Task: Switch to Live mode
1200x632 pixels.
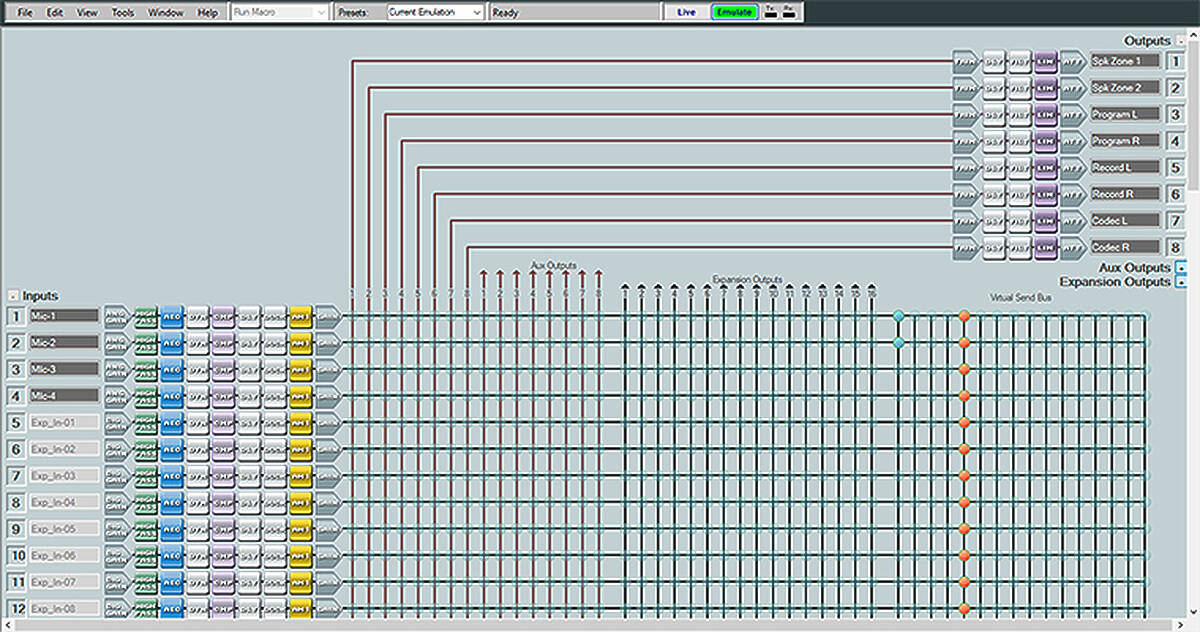Action: pos(686,12)
